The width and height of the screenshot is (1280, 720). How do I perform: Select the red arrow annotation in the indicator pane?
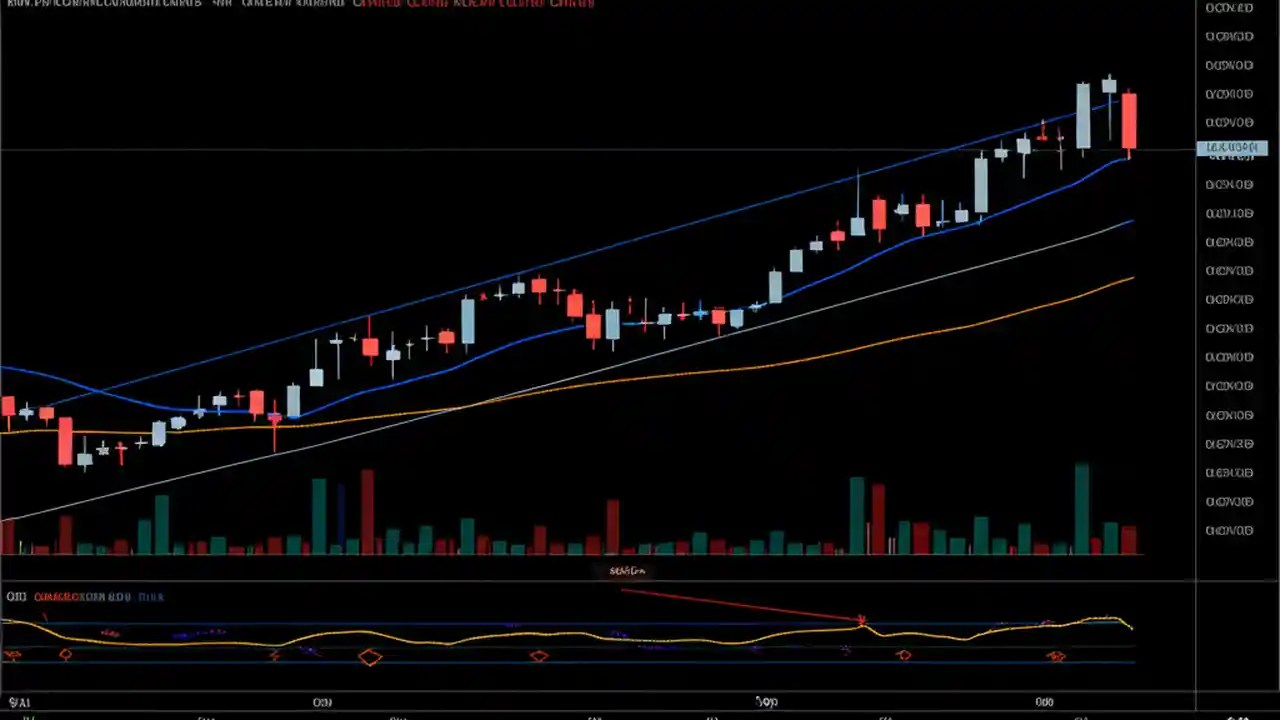click(860, 620)
